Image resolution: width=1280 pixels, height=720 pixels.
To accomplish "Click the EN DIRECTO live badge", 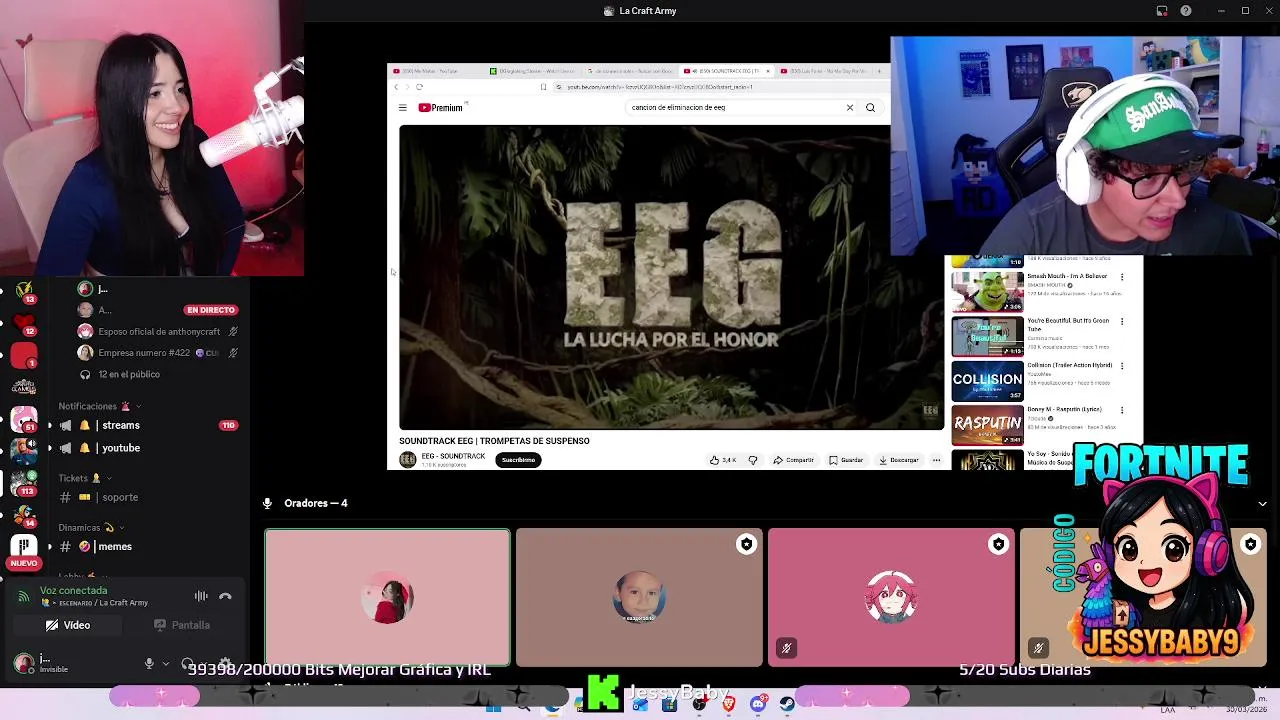I will coord(211,310).
